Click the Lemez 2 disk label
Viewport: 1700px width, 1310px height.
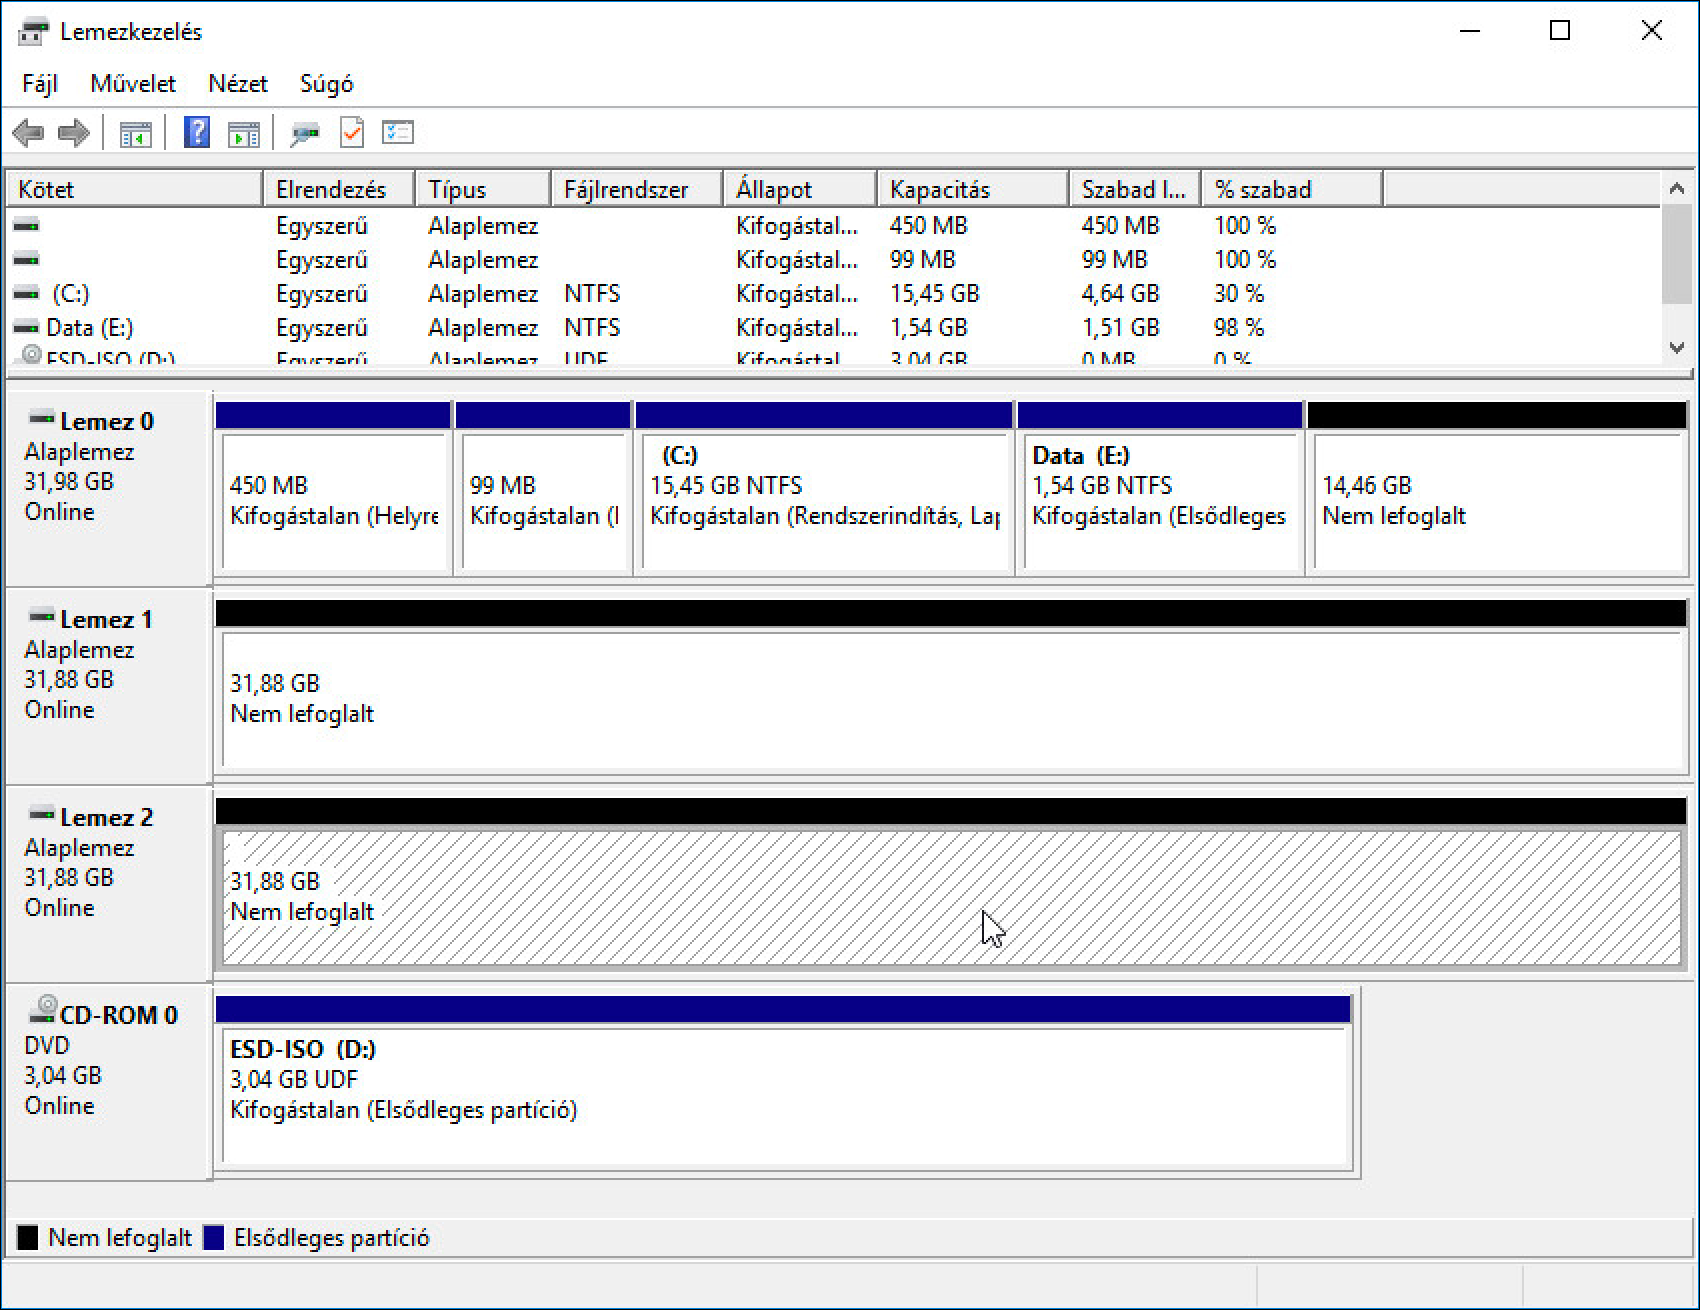(x=107, y=818)
